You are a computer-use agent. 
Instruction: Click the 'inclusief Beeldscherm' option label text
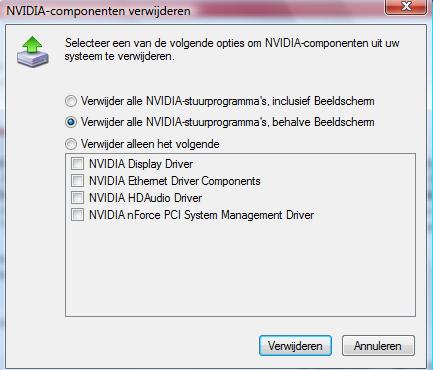(x=228, y=101)
